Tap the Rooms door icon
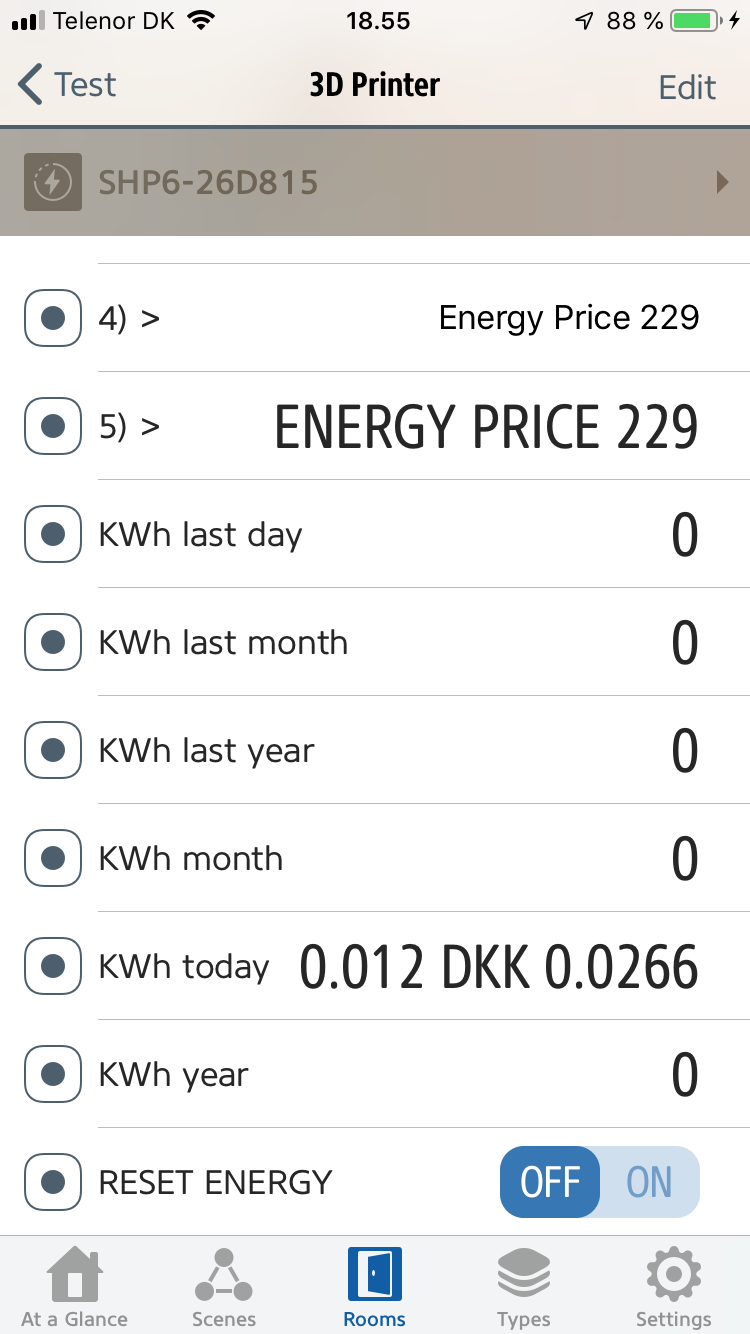750x1334 pixels. pyautogui.click(x=375, y=1274)
